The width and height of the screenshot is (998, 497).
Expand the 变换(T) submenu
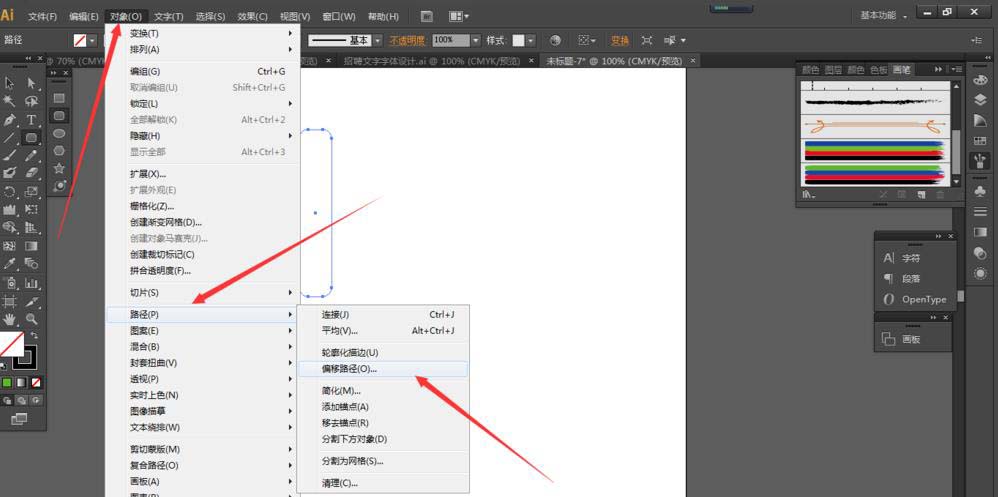203,33
